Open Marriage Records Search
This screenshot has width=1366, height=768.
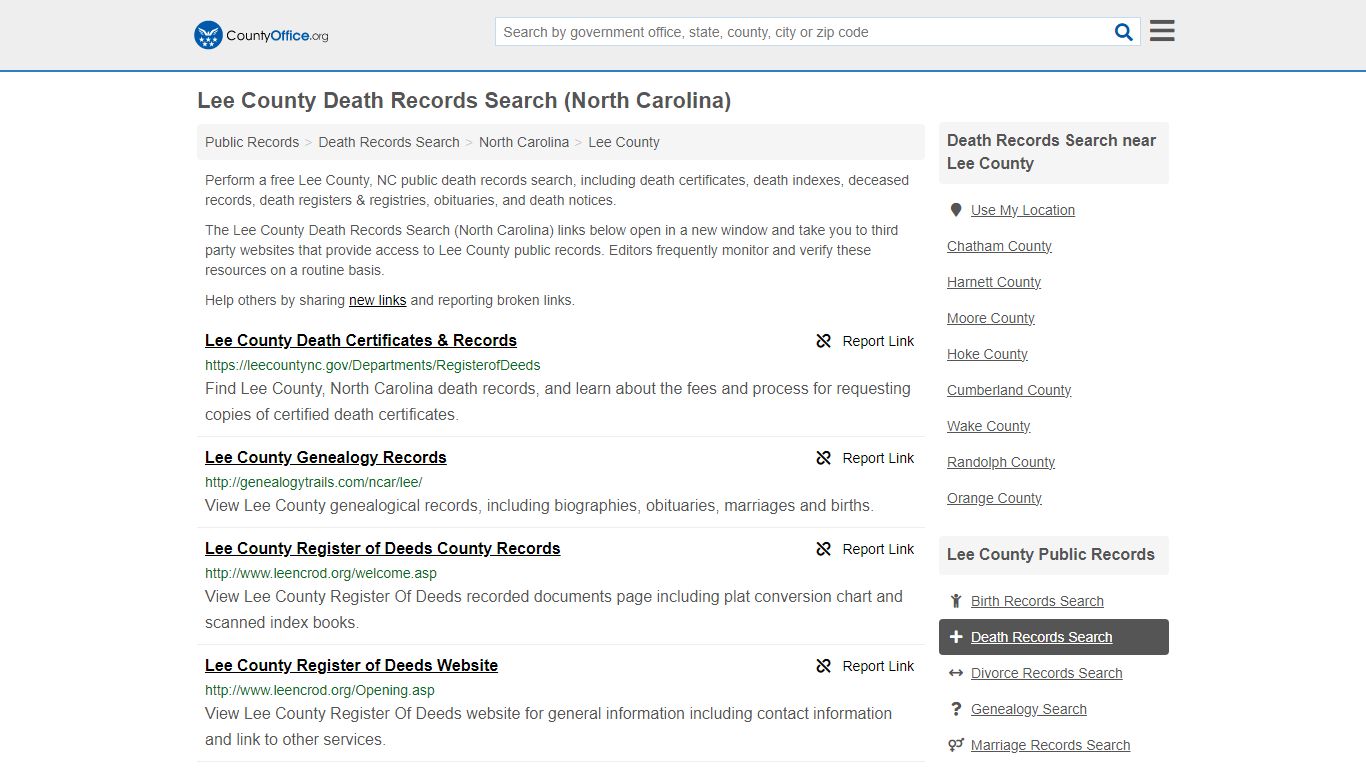[x=1050, y=745]
